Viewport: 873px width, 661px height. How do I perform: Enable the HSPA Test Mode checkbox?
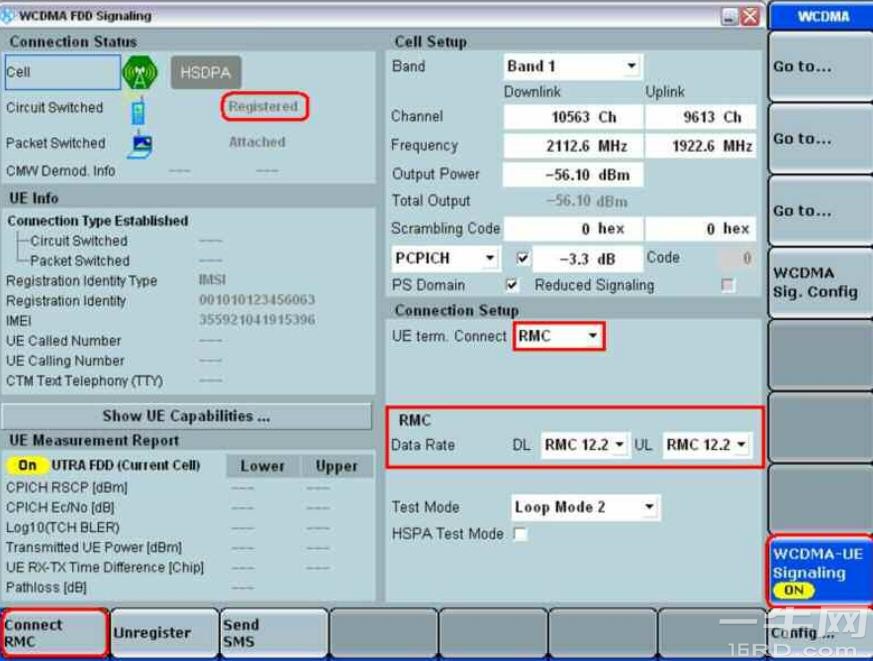520,534
